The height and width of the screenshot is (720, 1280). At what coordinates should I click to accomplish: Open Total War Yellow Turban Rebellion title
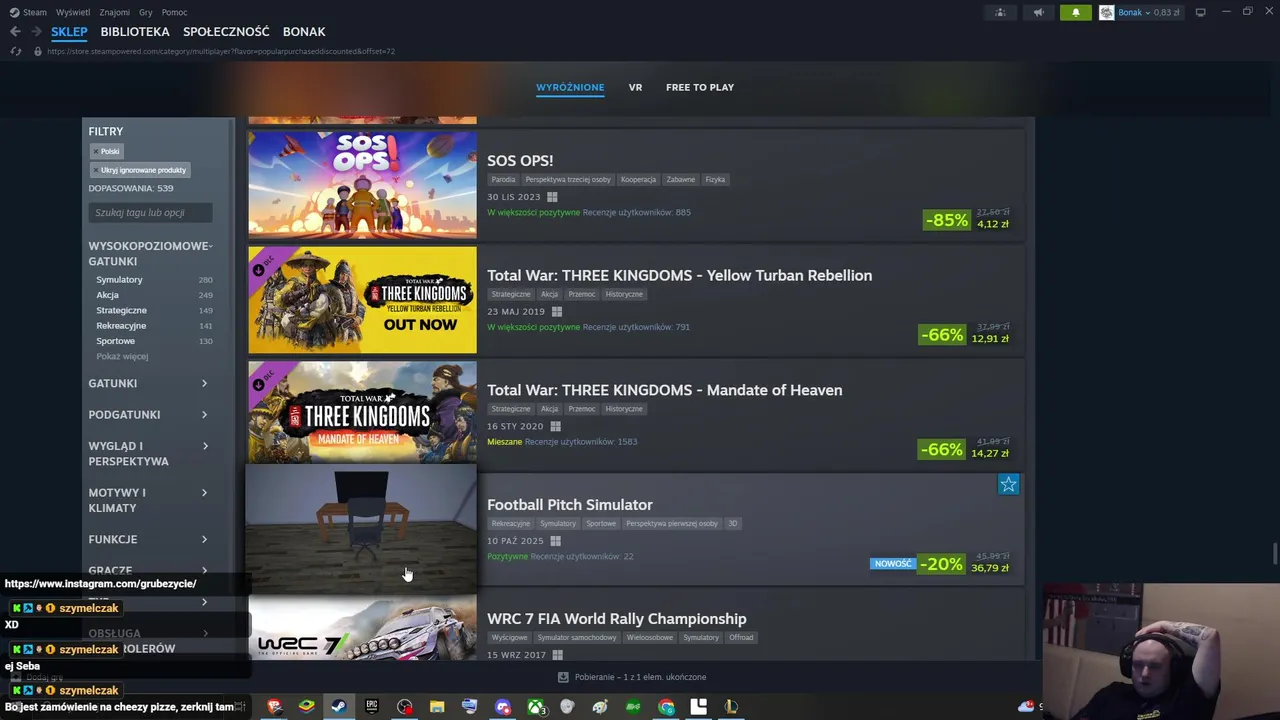click(x=679, y=275)
